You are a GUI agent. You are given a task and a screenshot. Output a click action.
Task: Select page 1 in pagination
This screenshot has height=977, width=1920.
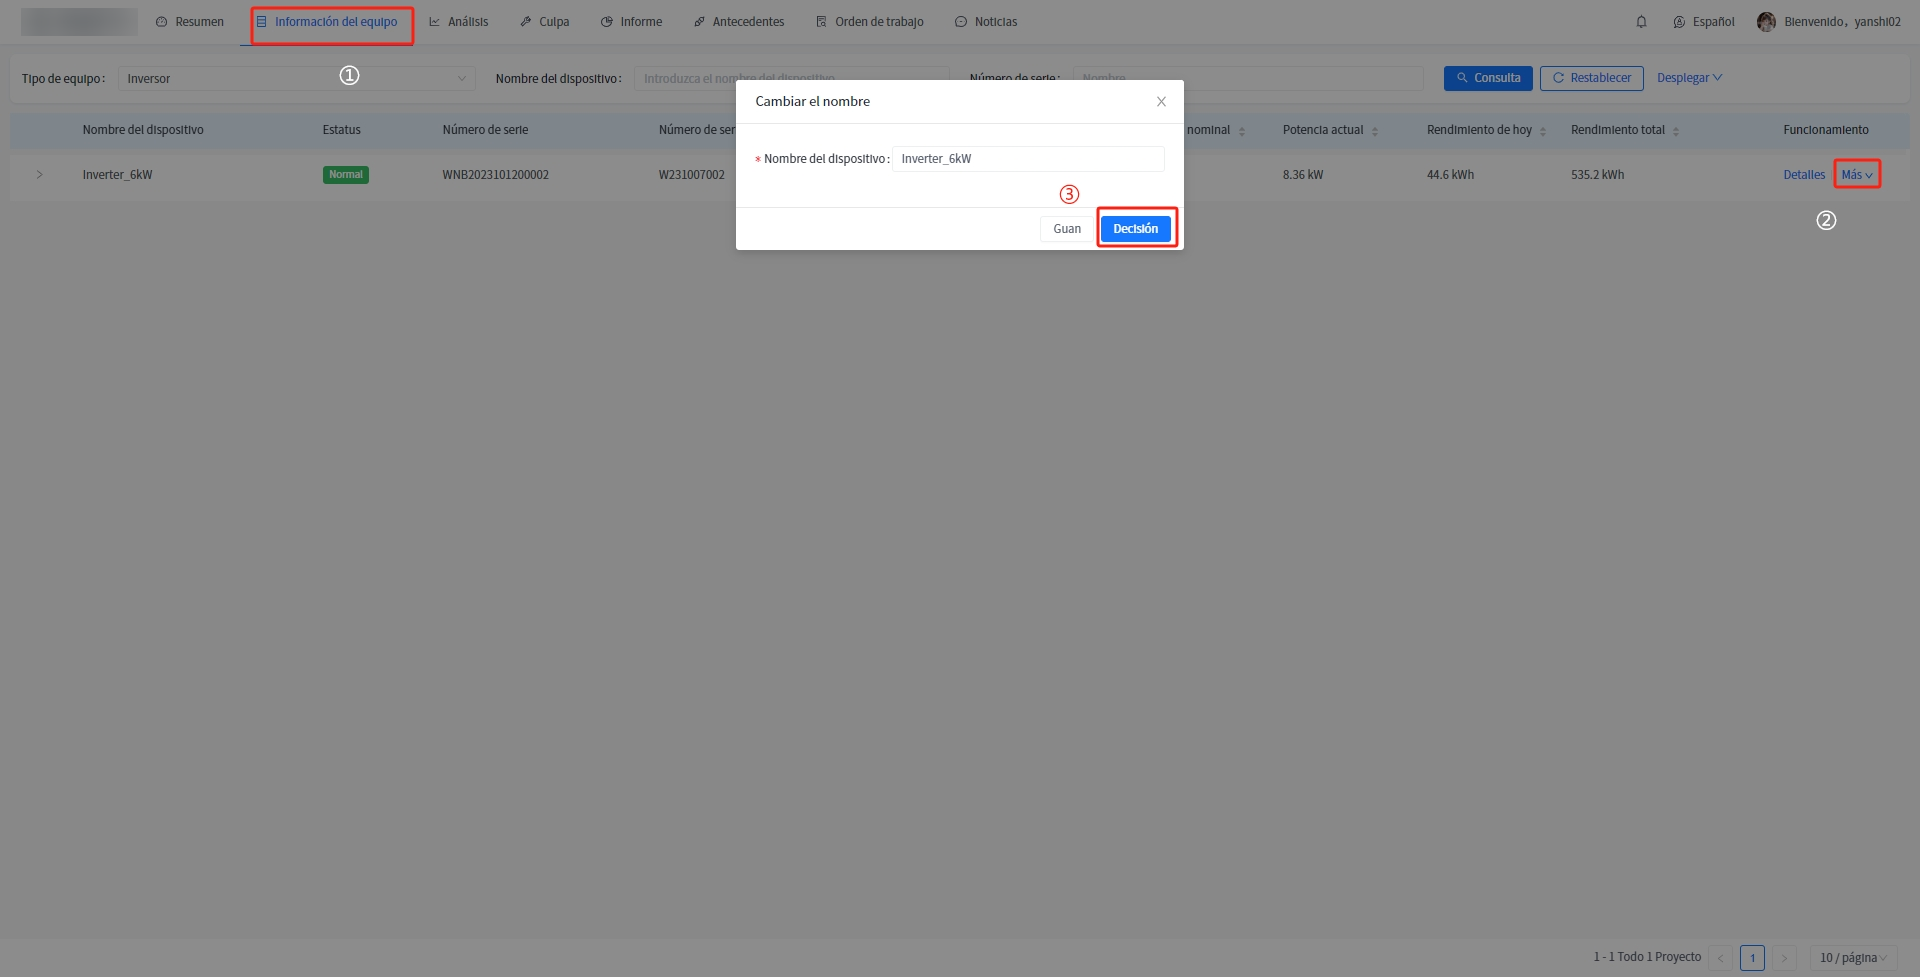click(x=1752, y=958)
